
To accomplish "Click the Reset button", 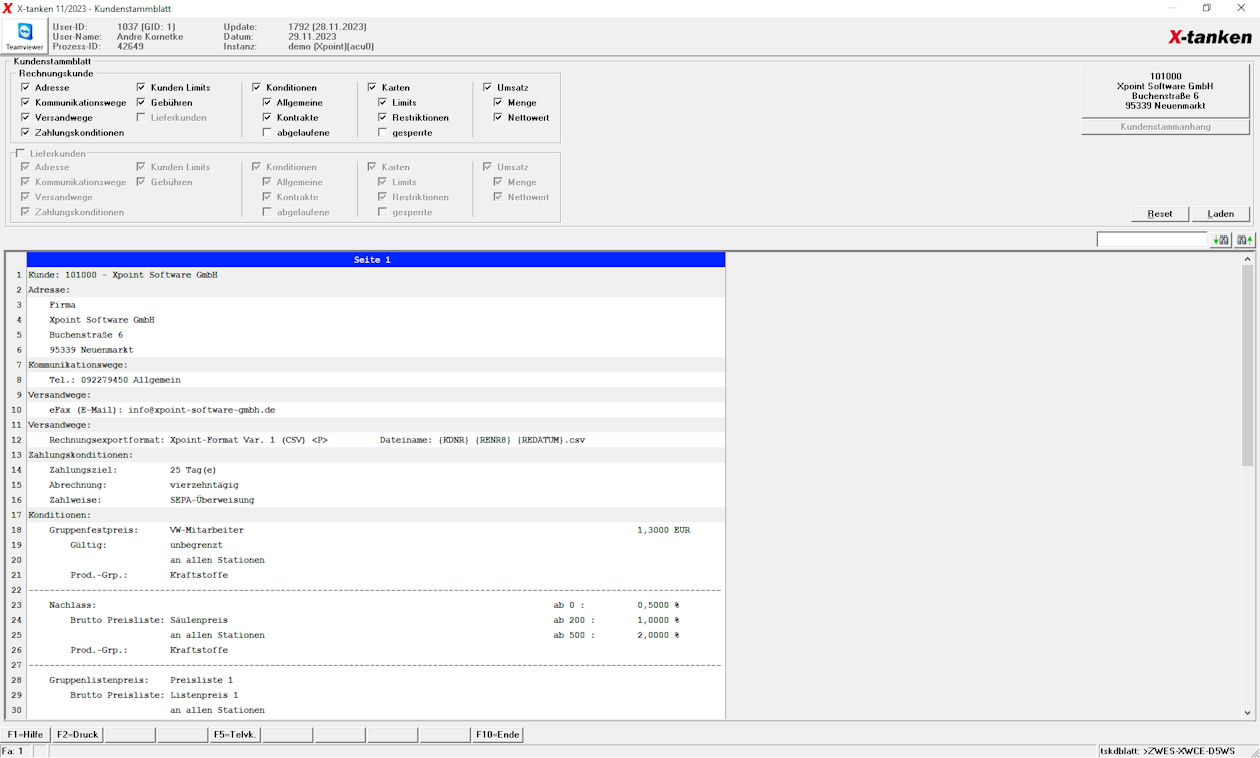I will point(1160,214).
